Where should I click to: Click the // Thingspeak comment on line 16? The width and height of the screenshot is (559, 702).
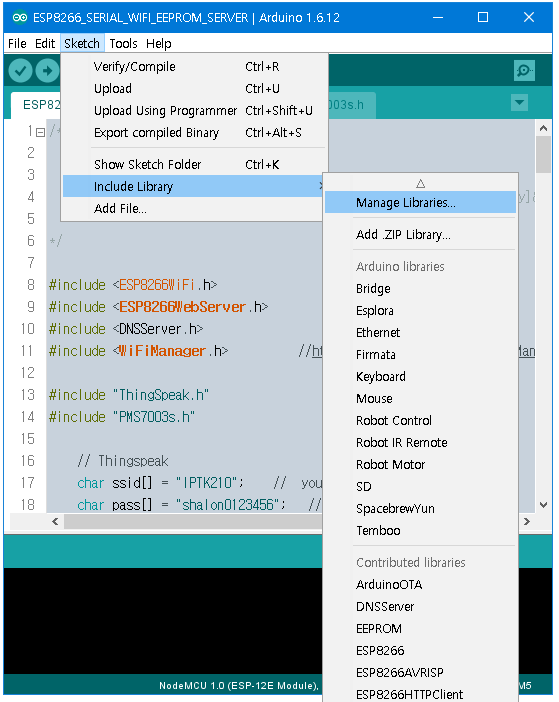(x=123, y=461)
